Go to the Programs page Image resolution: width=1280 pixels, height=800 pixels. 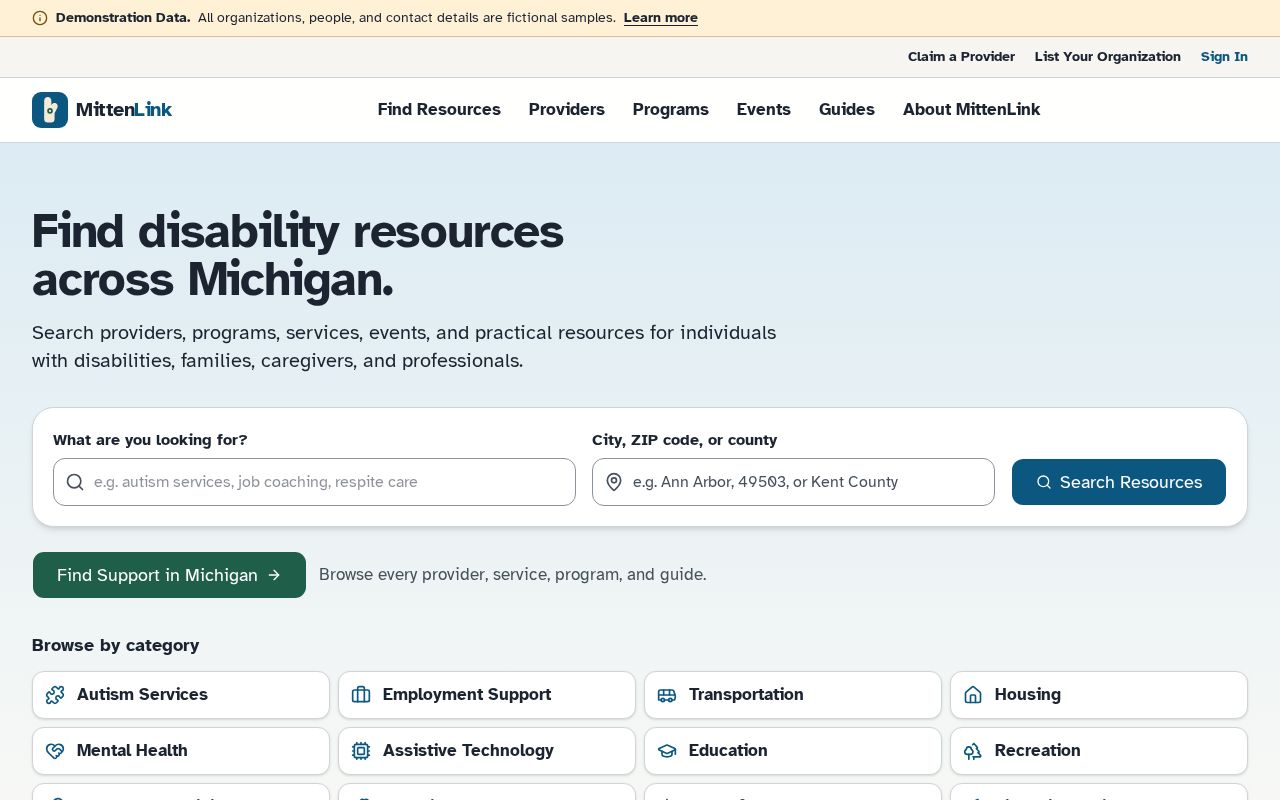point(671,110)
